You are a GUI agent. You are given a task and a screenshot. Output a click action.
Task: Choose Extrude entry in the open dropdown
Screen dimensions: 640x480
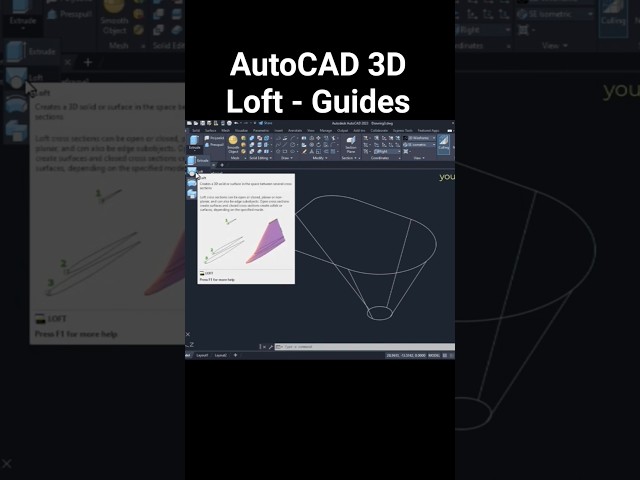click(198, 161)
